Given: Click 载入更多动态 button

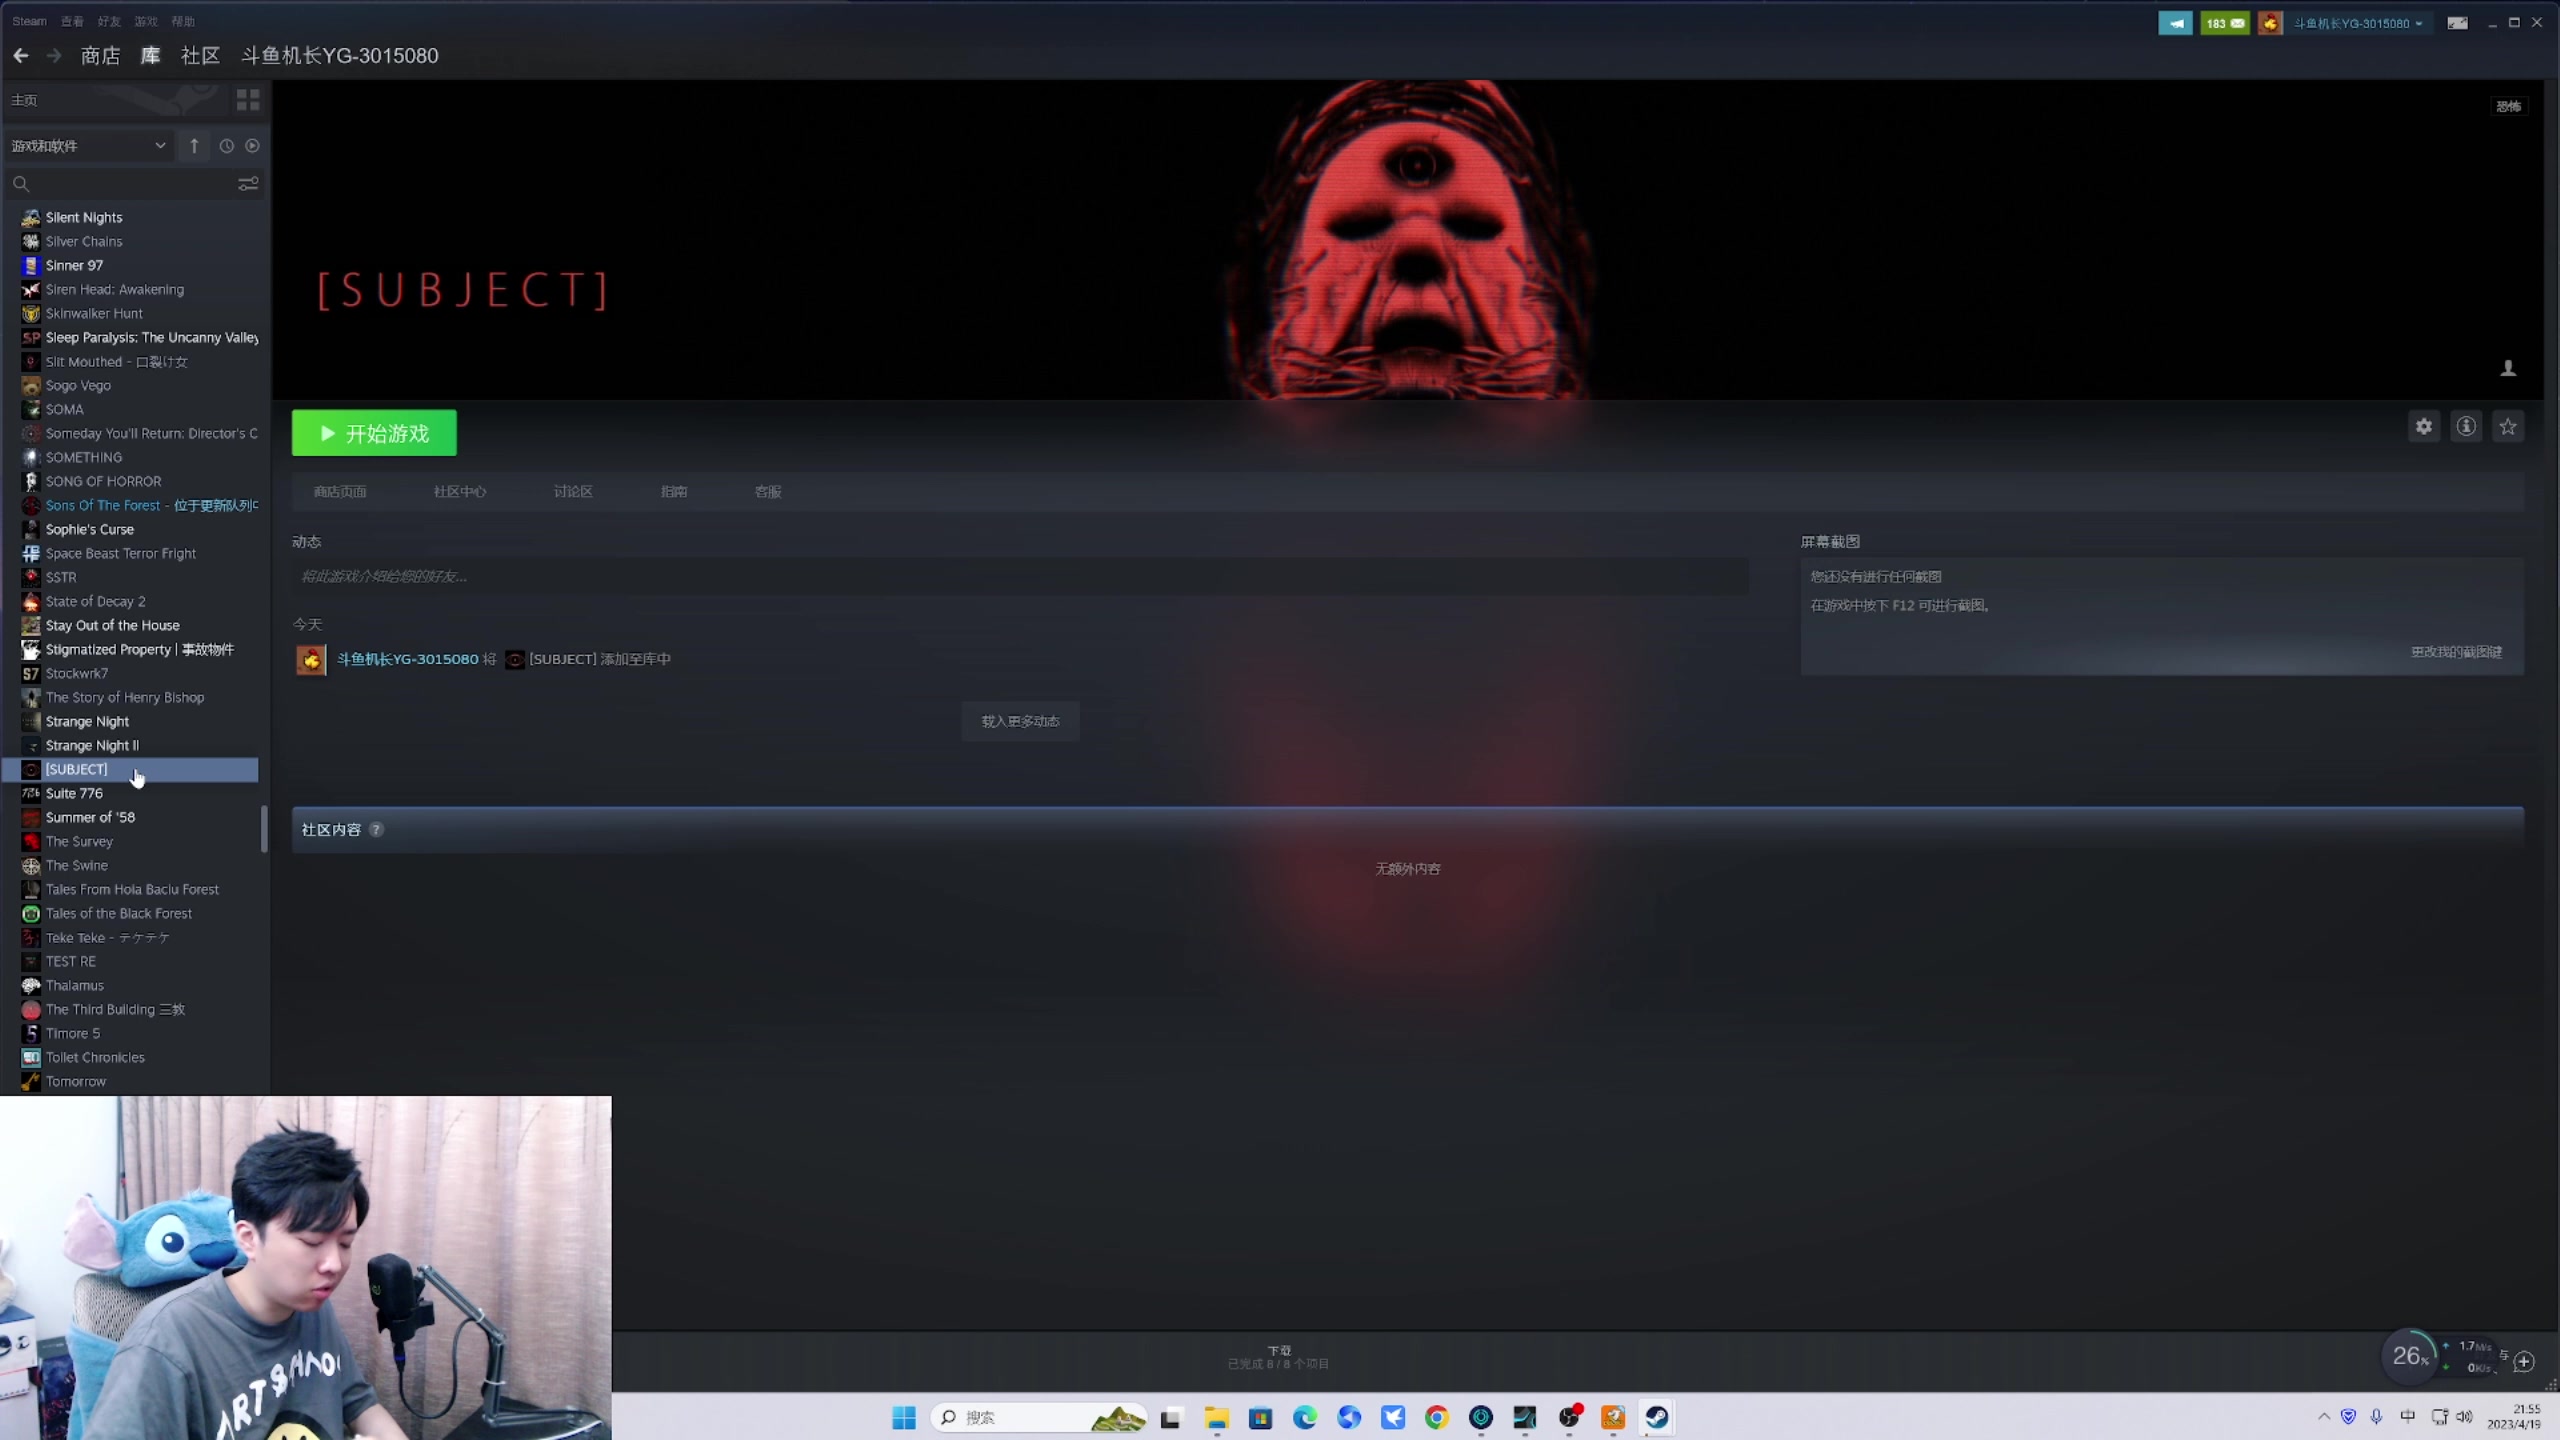Looking at the screenshot, I should point(1020,721).
